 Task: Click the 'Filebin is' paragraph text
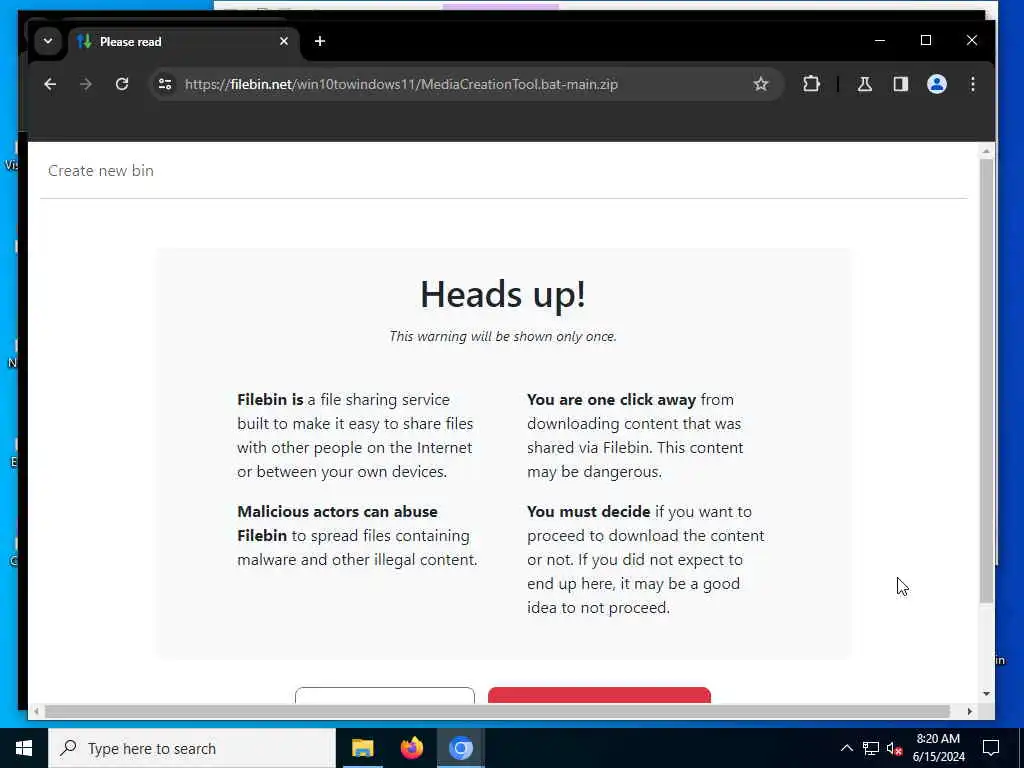coord(355,436)
